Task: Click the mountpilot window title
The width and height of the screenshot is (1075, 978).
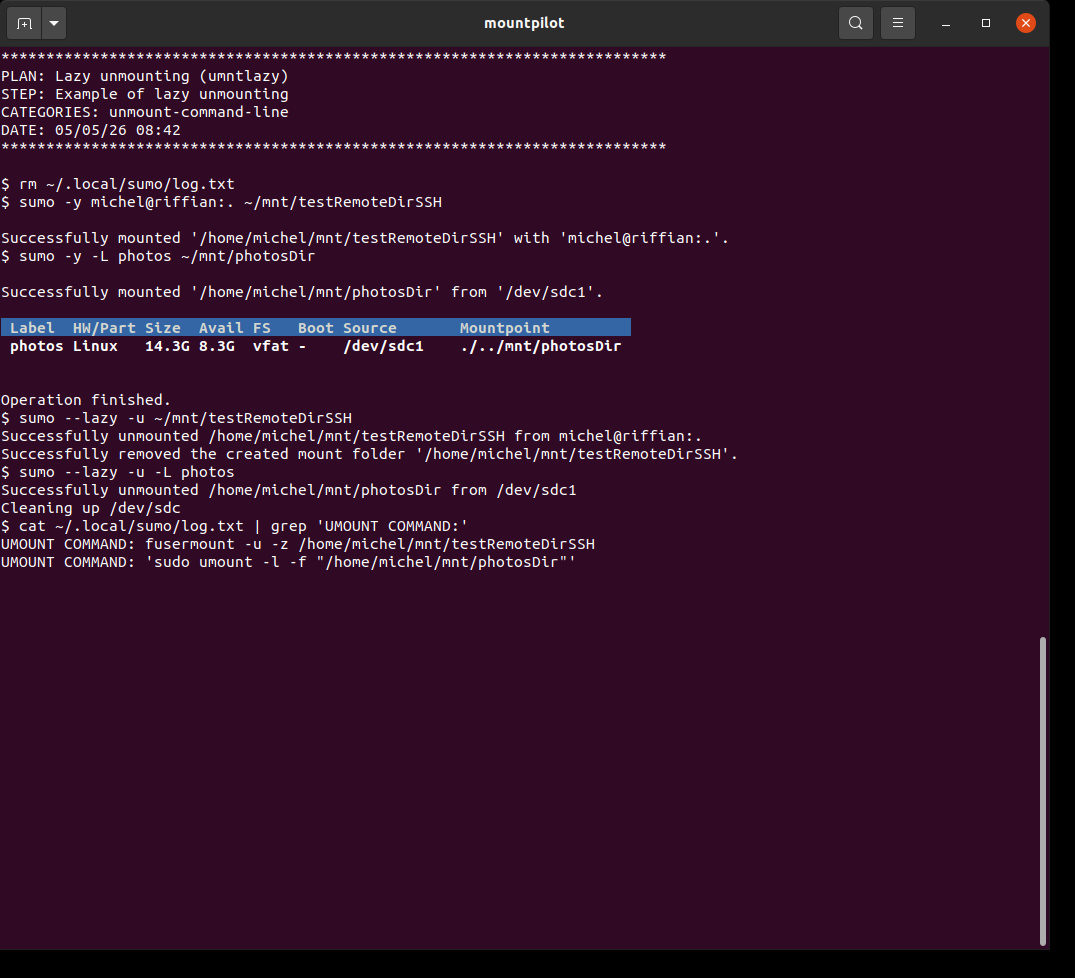Action: [524, 23]
